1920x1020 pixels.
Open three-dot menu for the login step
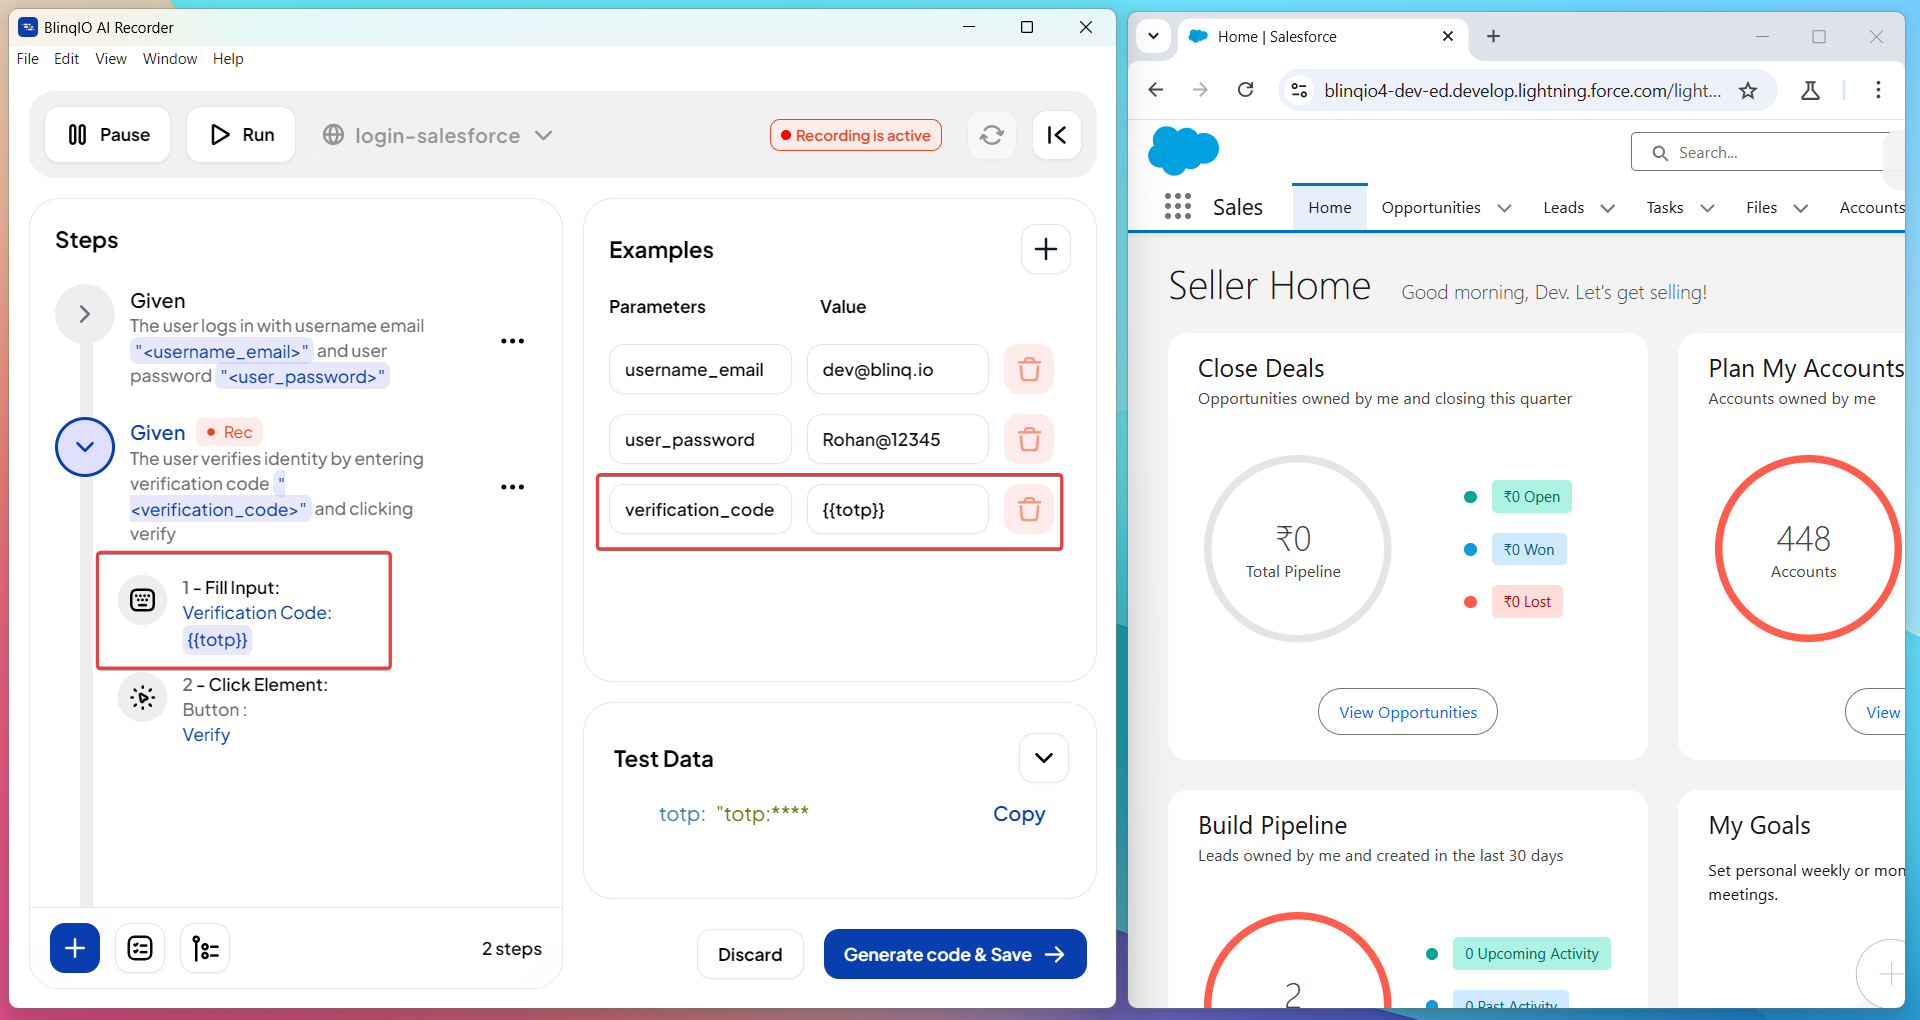pos(513,341)
